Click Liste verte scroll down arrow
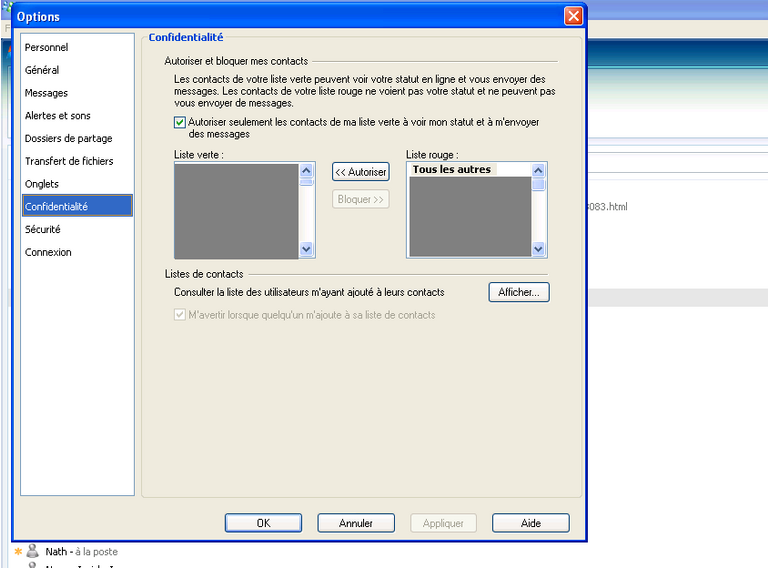This screenshot has height=568, width=768. point(307,249)
